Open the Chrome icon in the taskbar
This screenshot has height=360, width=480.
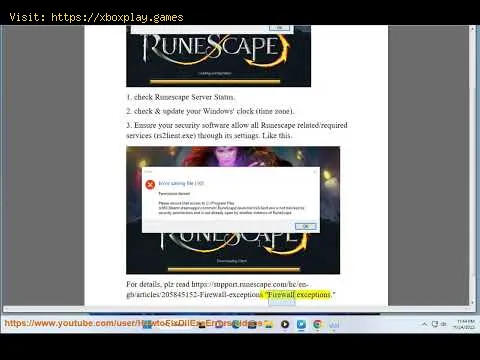[317, 324]
